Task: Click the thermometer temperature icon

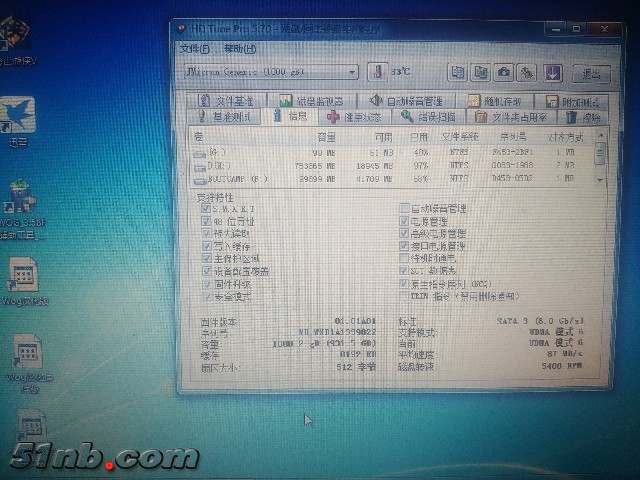Action: pyautogui.click(x=377, y=72)
